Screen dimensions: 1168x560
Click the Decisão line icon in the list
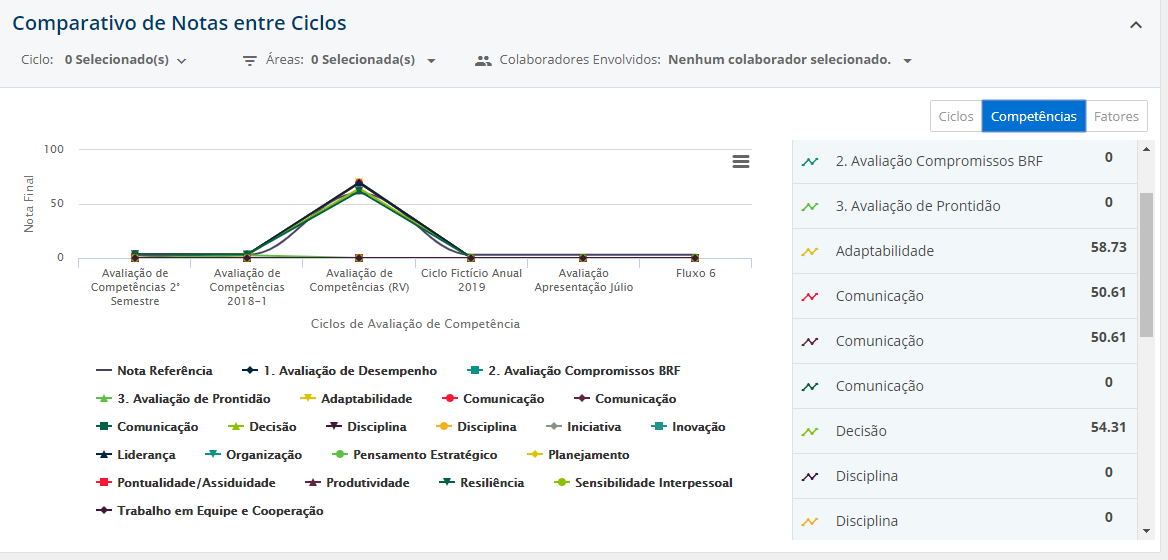810,431
